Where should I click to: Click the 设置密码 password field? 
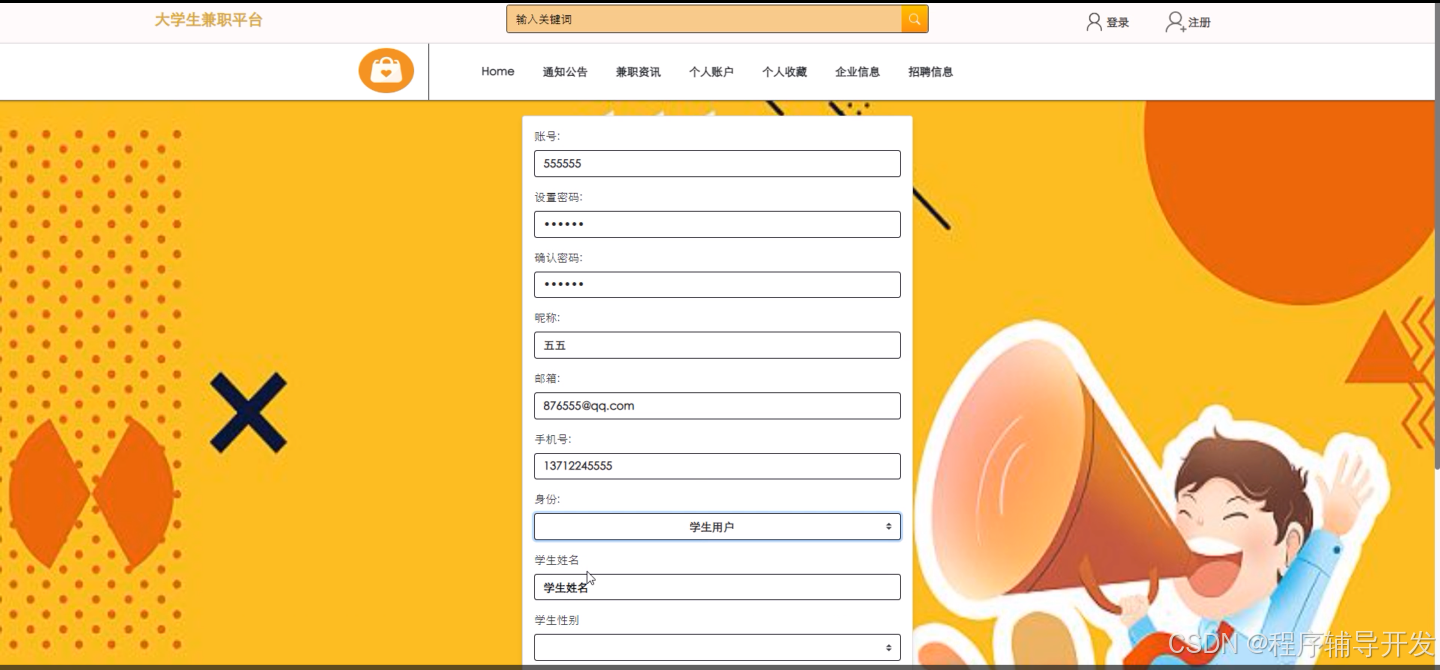click(x=717, y=224)
